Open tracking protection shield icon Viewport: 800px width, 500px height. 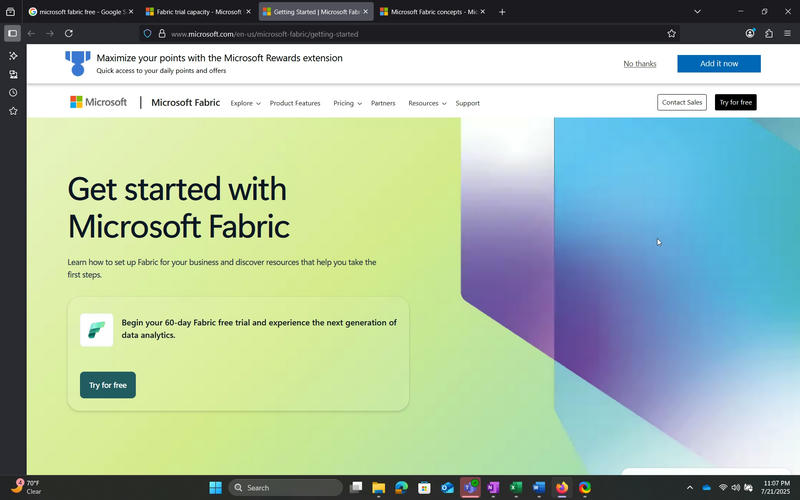coord(147,34)
